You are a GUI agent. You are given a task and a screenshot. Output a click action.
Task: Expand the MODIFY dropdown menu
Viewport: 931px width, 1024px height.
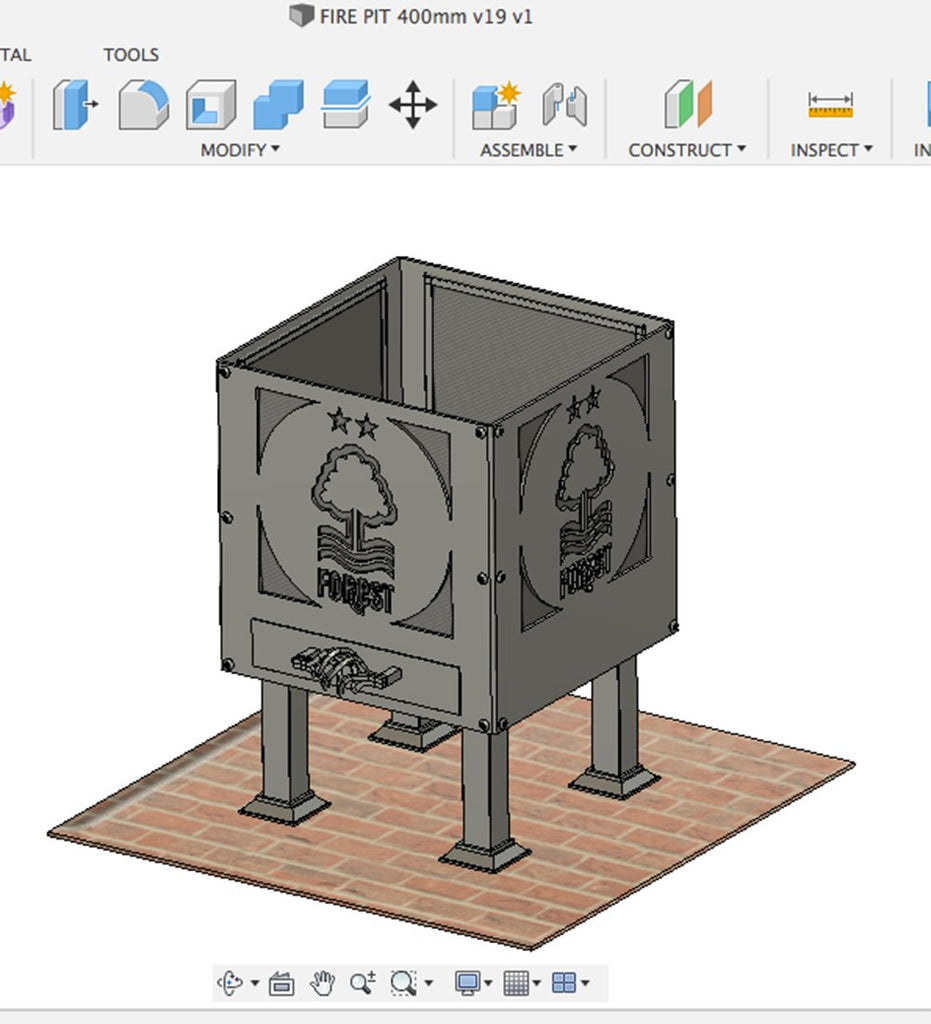240,150
